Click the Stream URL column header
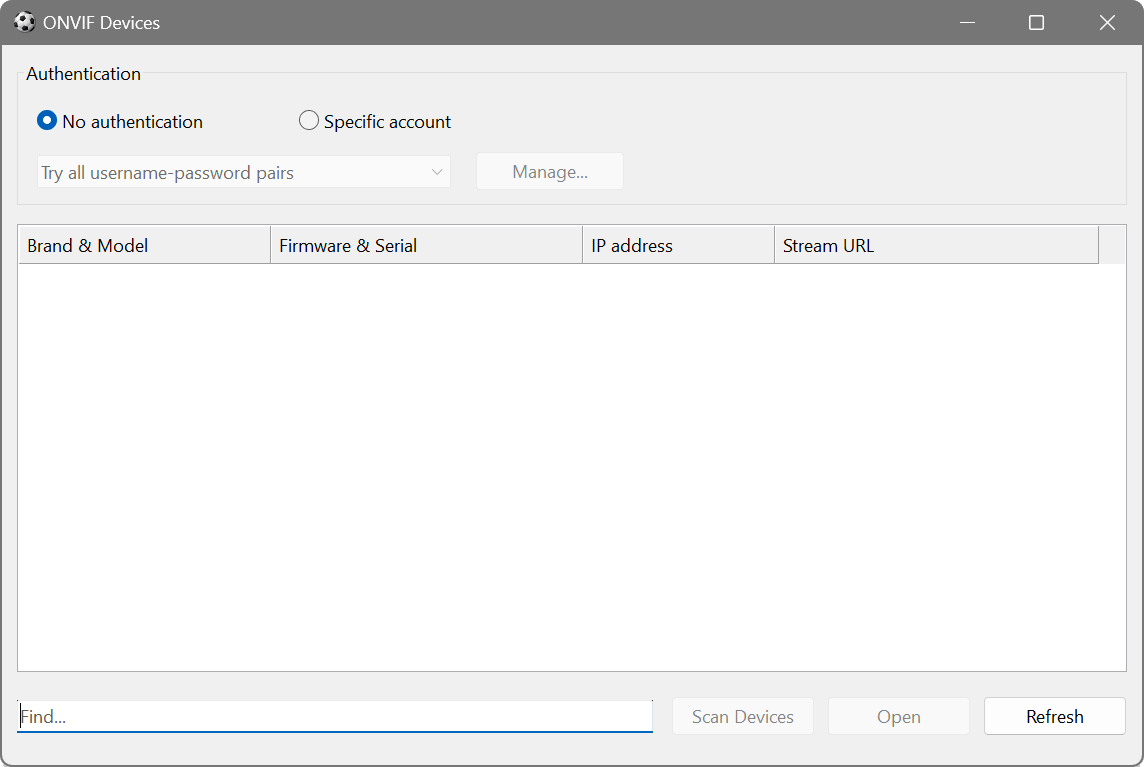 (936, 245)
